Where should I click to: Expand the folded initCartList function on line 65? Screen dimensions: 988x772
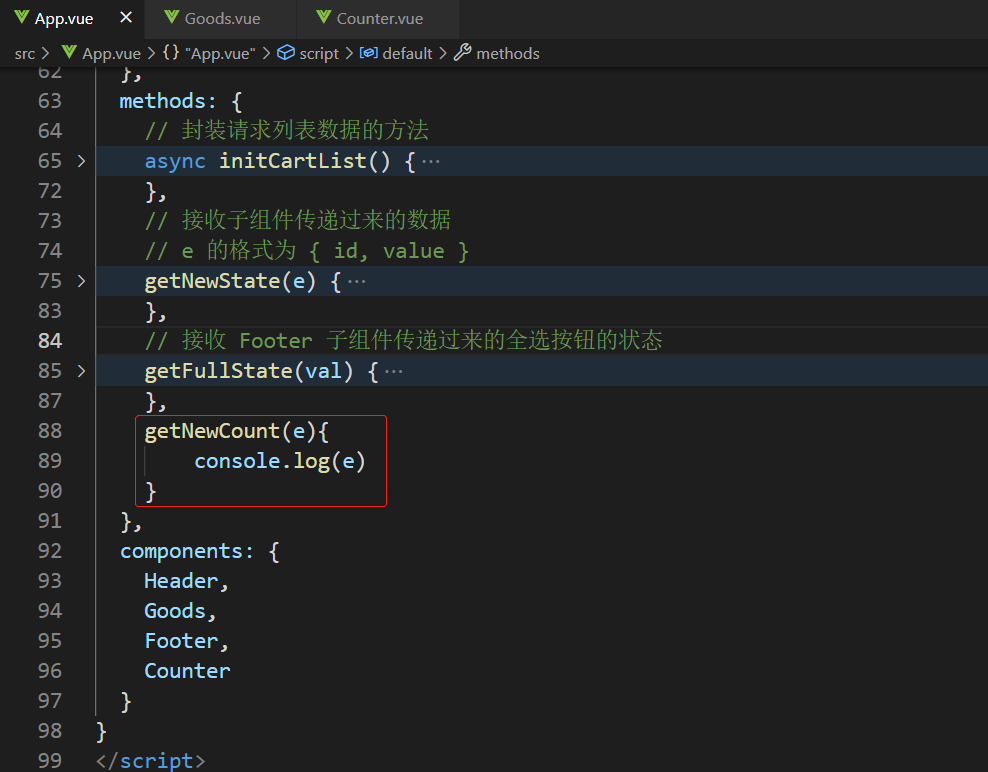coord(81,161)
